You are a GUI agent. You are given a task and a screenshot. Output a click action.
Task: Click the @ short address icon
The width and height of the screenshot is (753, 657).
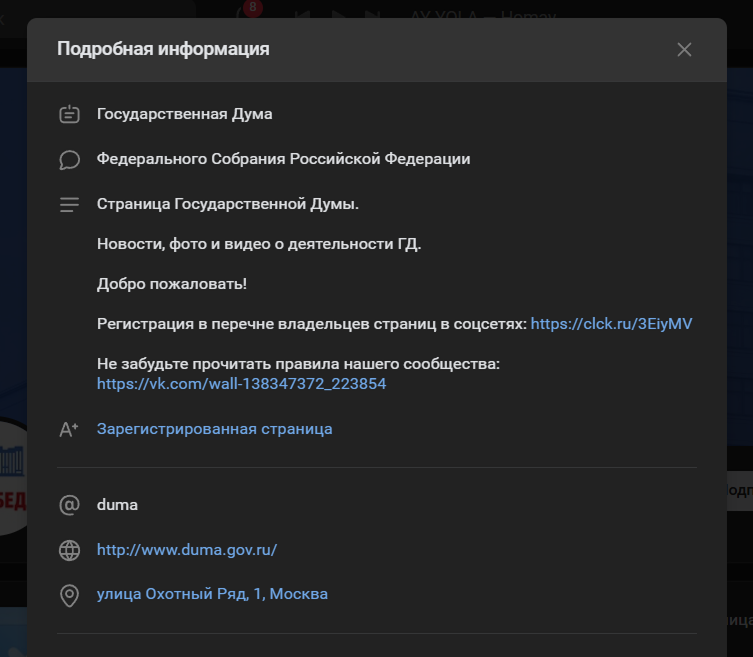coord(69,505)
